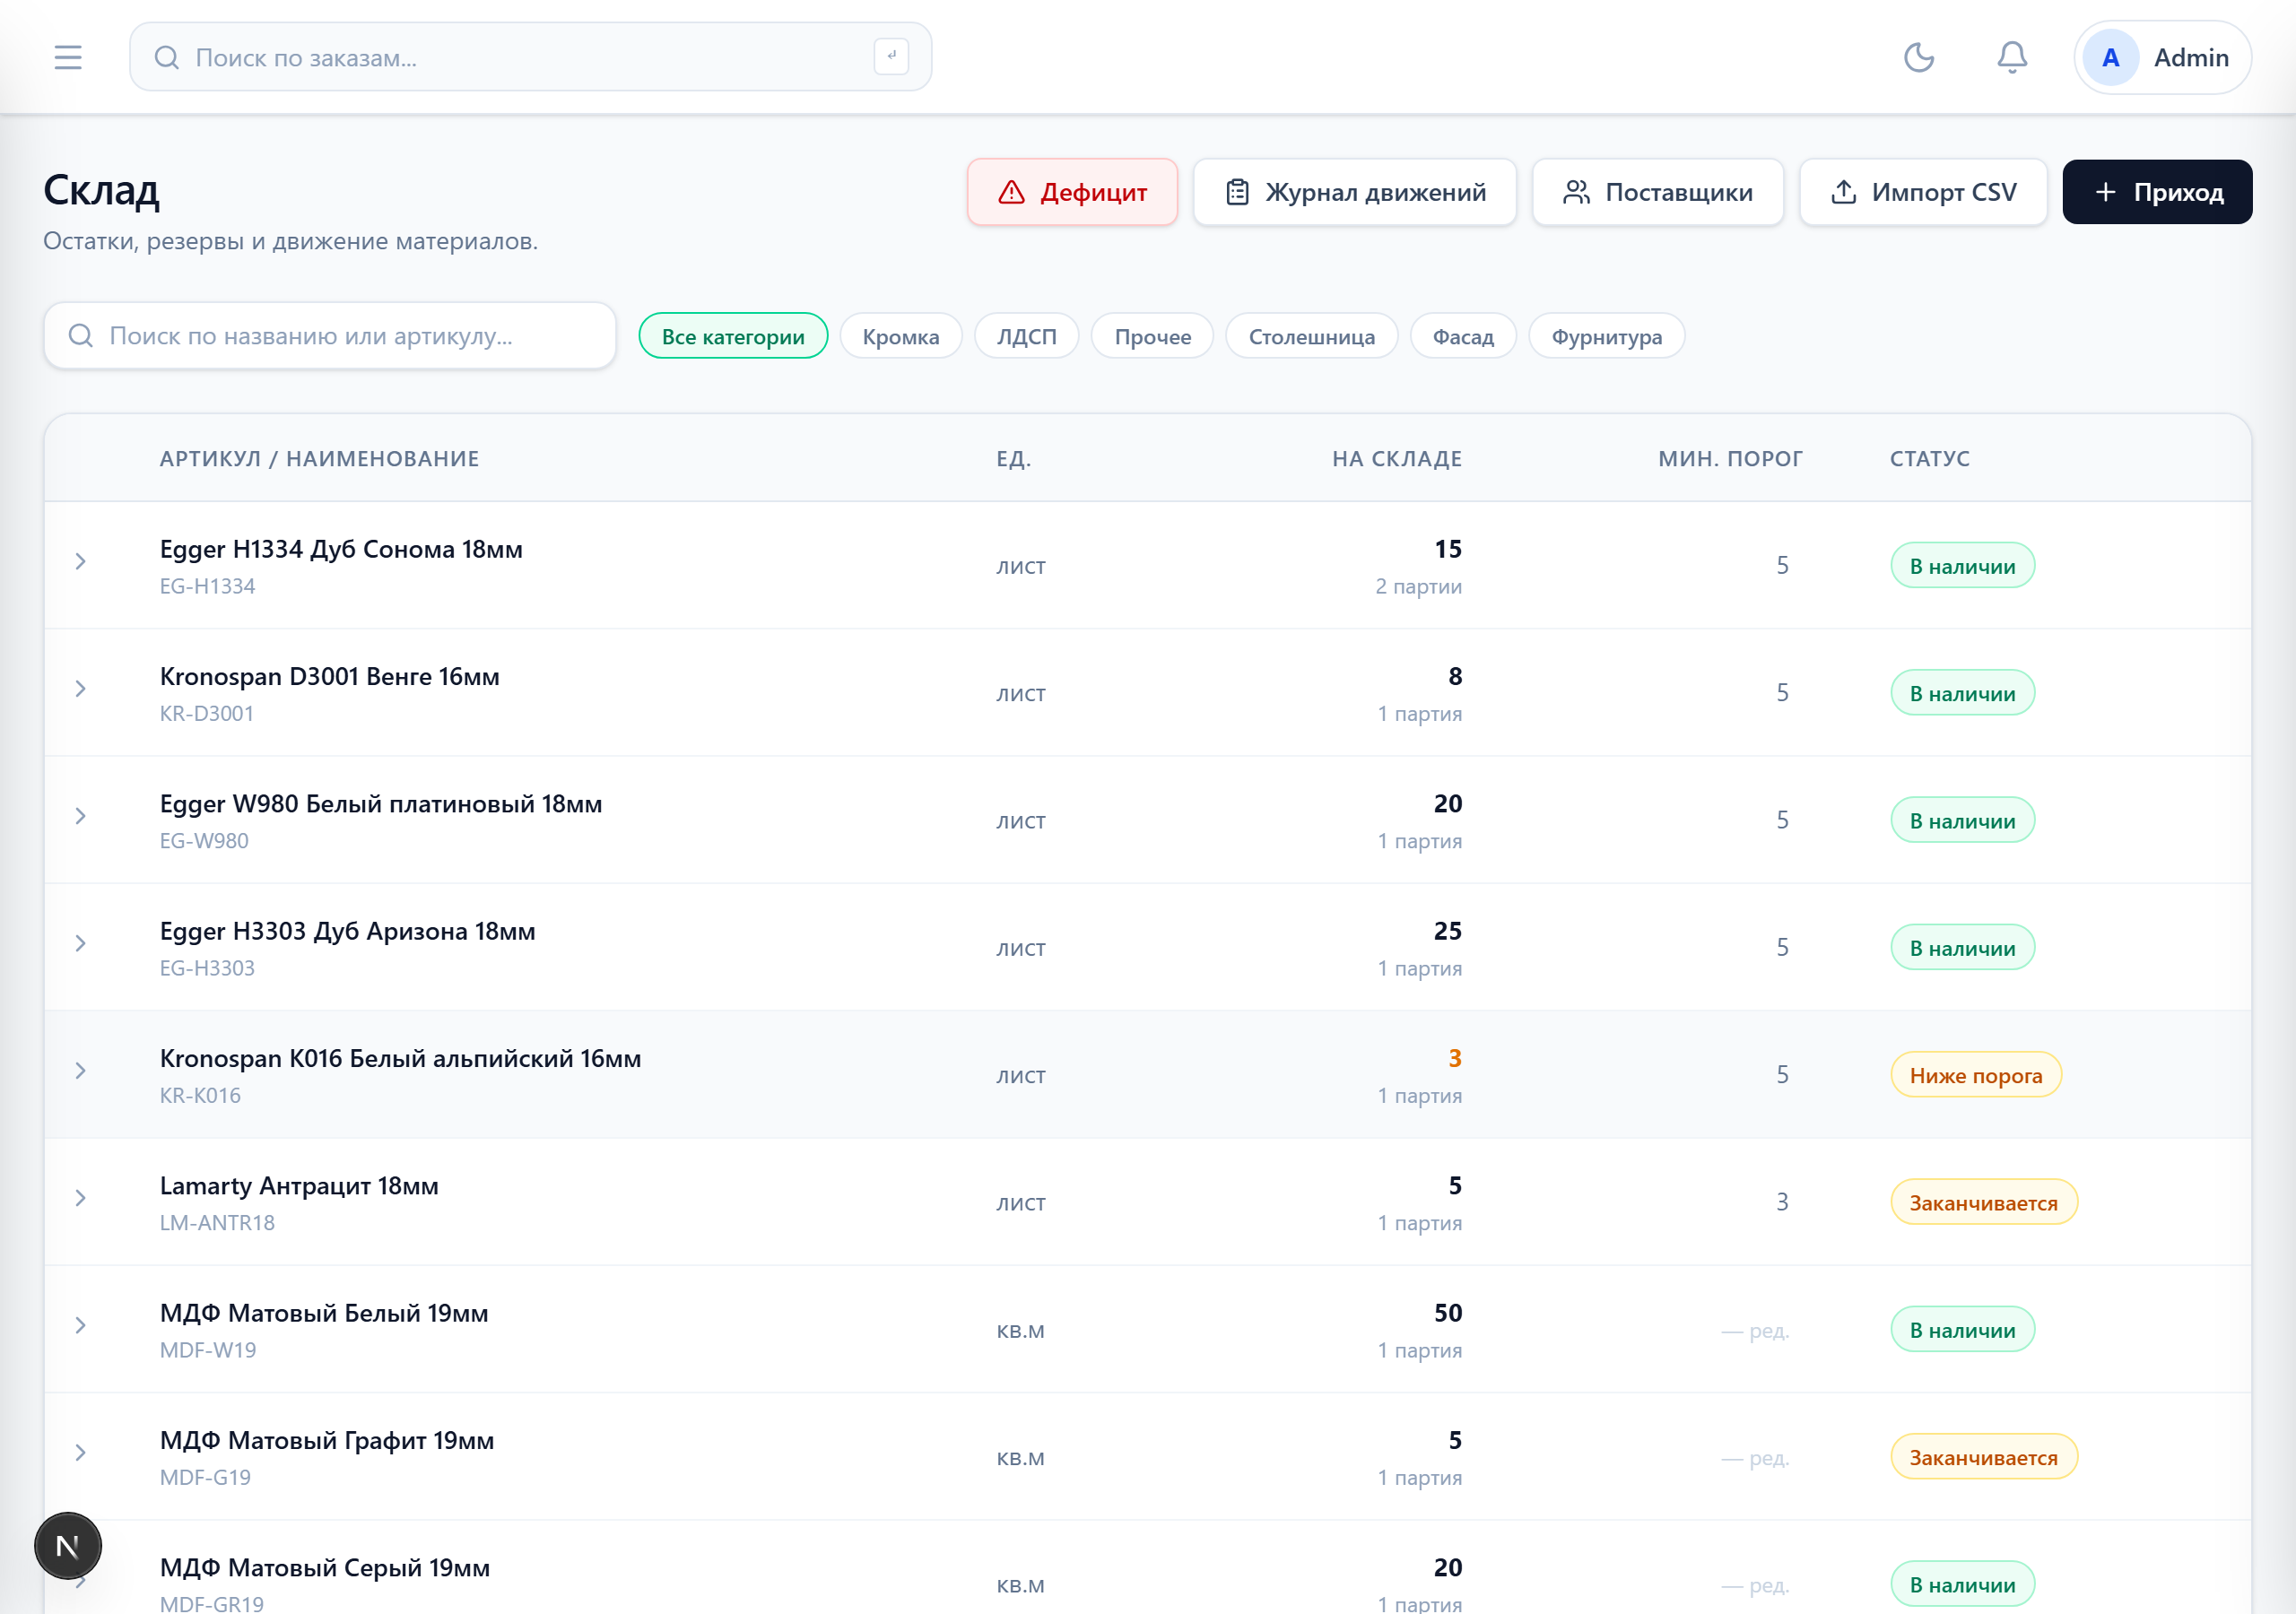Click the Склад page heading
Screen dimensions: 2296x1614
click(101, 190)
